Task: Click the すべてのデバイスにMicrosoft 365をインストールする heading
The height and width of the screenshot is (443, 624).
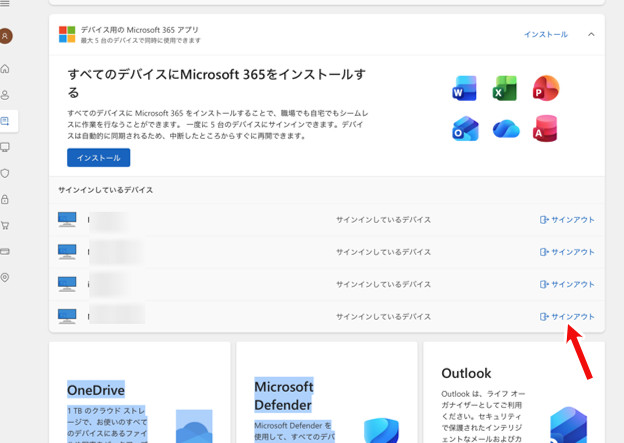Action: [x=217, y=83]
